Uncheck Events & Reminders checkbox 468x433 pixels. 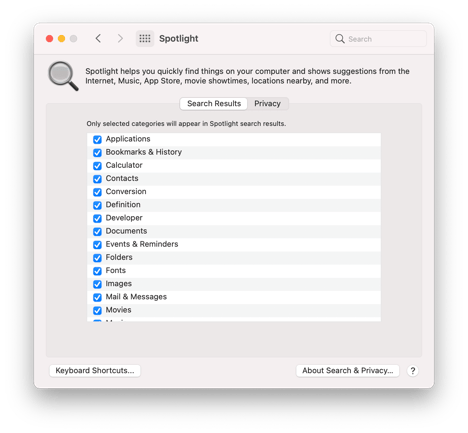click(97, 245)
